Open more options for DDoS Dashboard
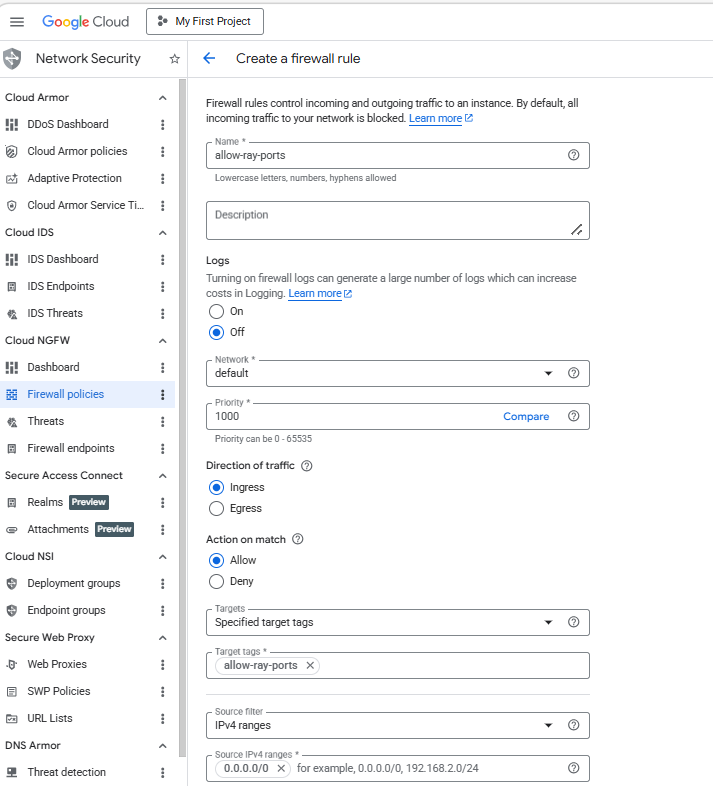This screenshot has height=786, width=713. coord(162,124)
